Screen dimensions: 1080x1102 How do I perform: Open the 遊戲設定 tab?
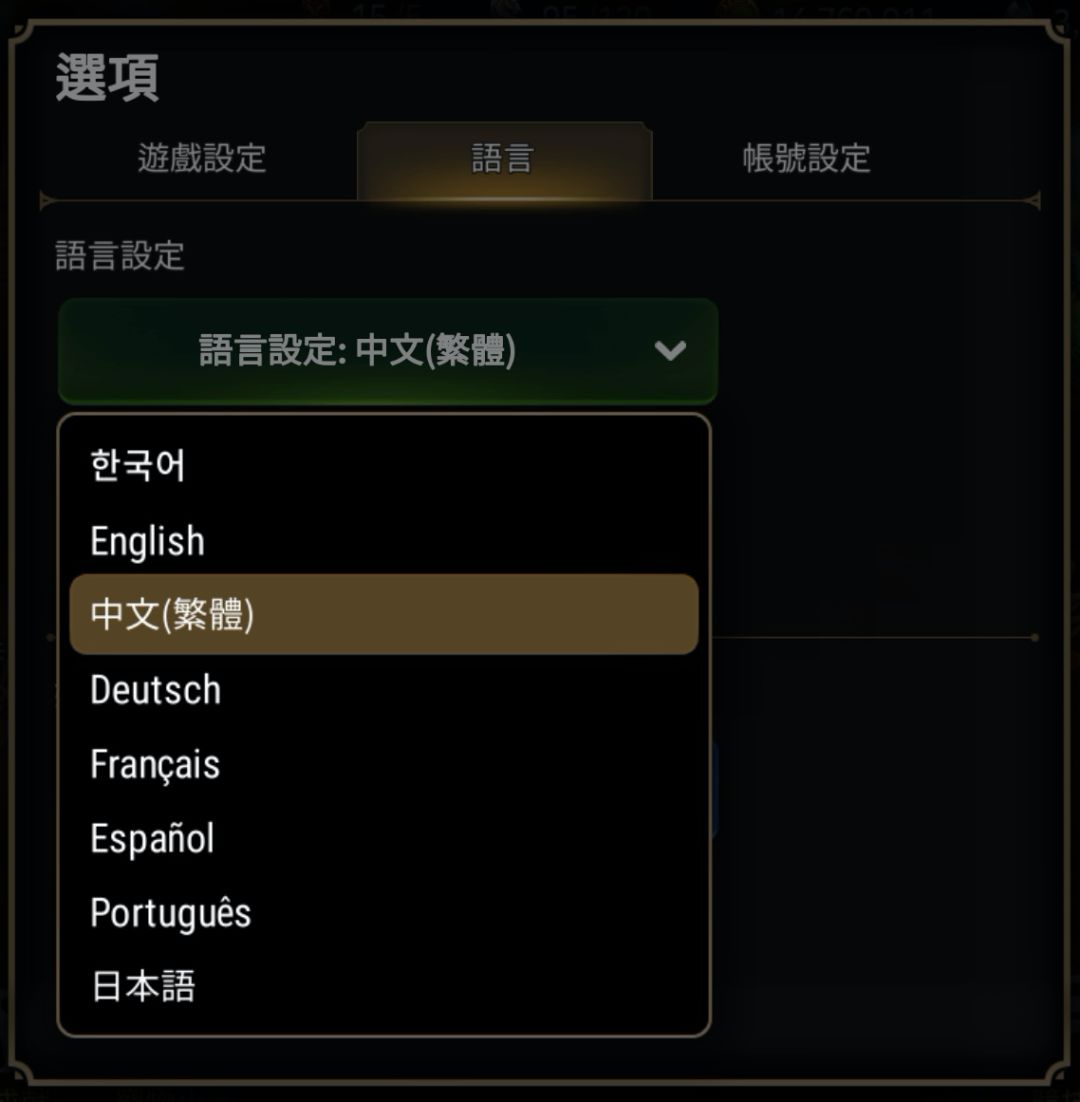[x=201, y=158]
